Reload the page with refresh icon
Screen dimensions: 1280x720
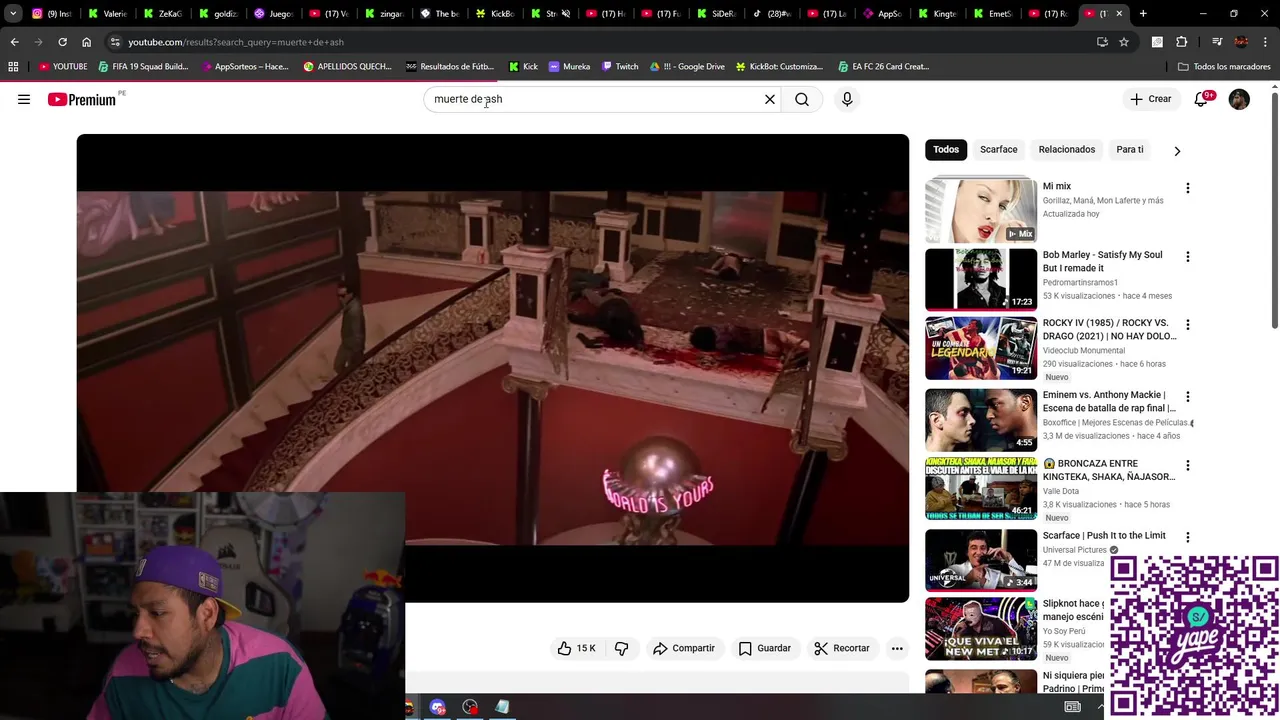(x=62, y=42)
